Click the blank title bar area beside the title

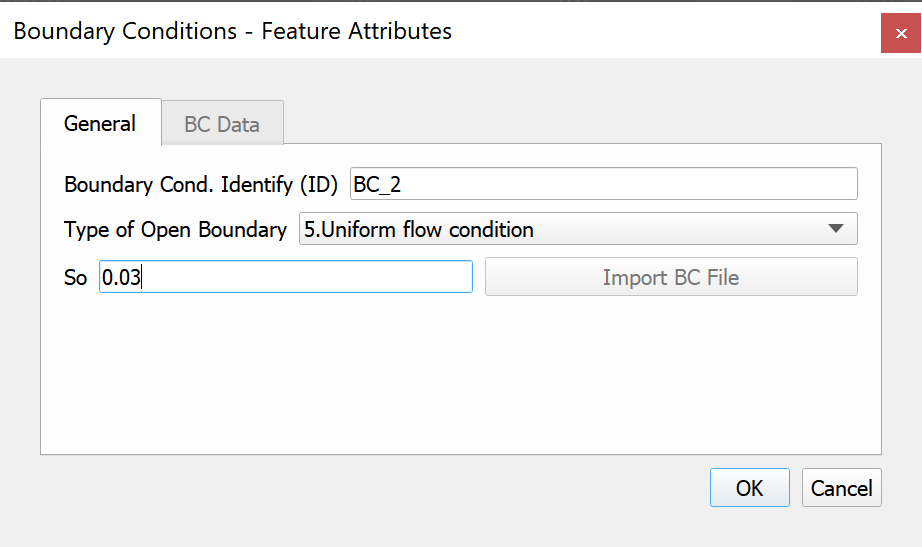pos(660,32)
